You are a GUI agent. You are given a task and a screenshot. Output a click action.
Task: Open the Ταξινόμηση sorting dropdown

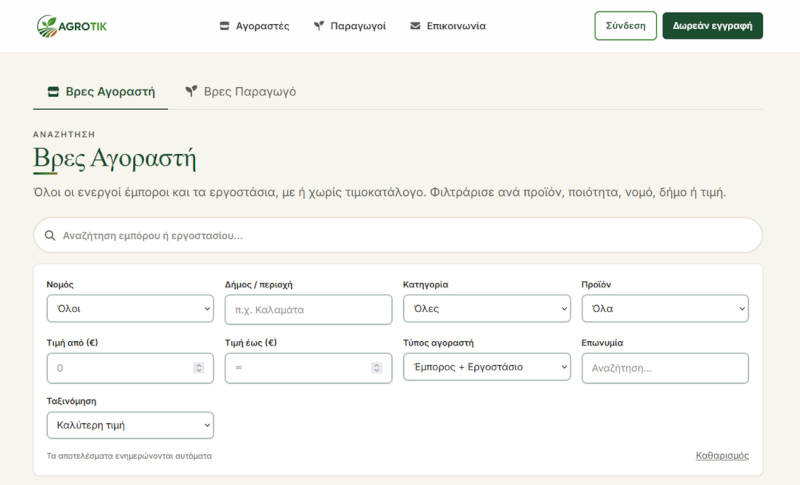[130, 425]
